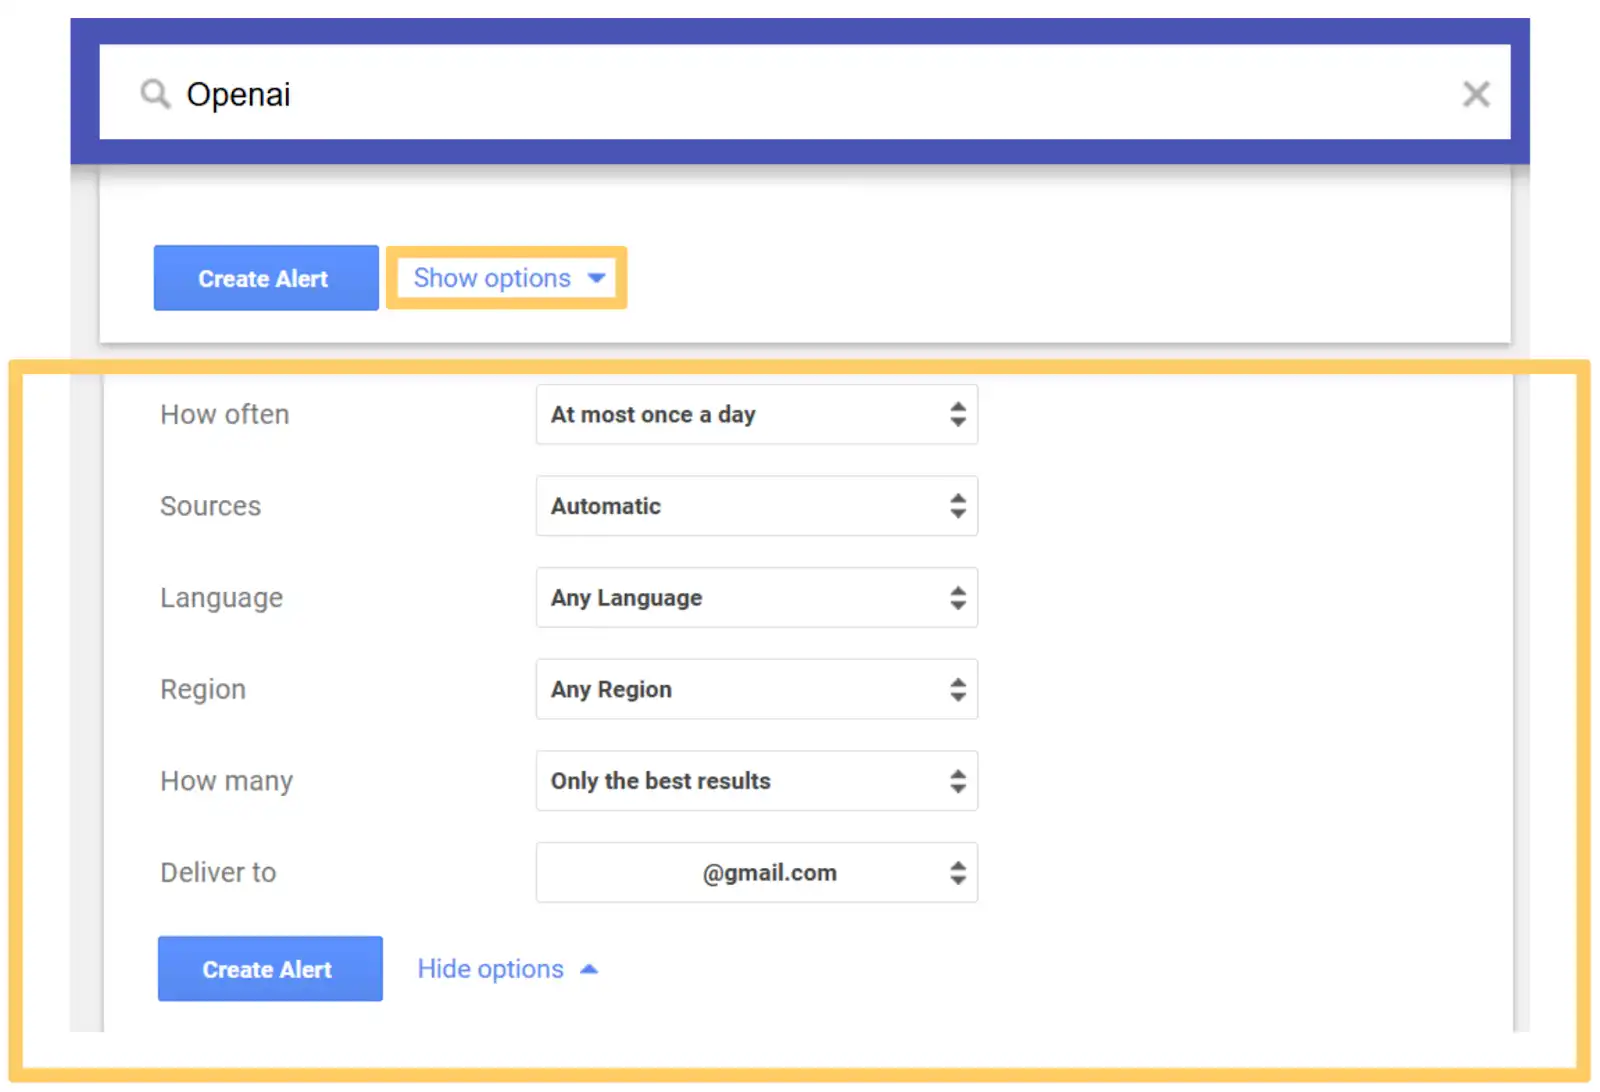Click the lower Create Alert button
1600x1092 pixels.
pyautogui.click(x=270, y=969)
